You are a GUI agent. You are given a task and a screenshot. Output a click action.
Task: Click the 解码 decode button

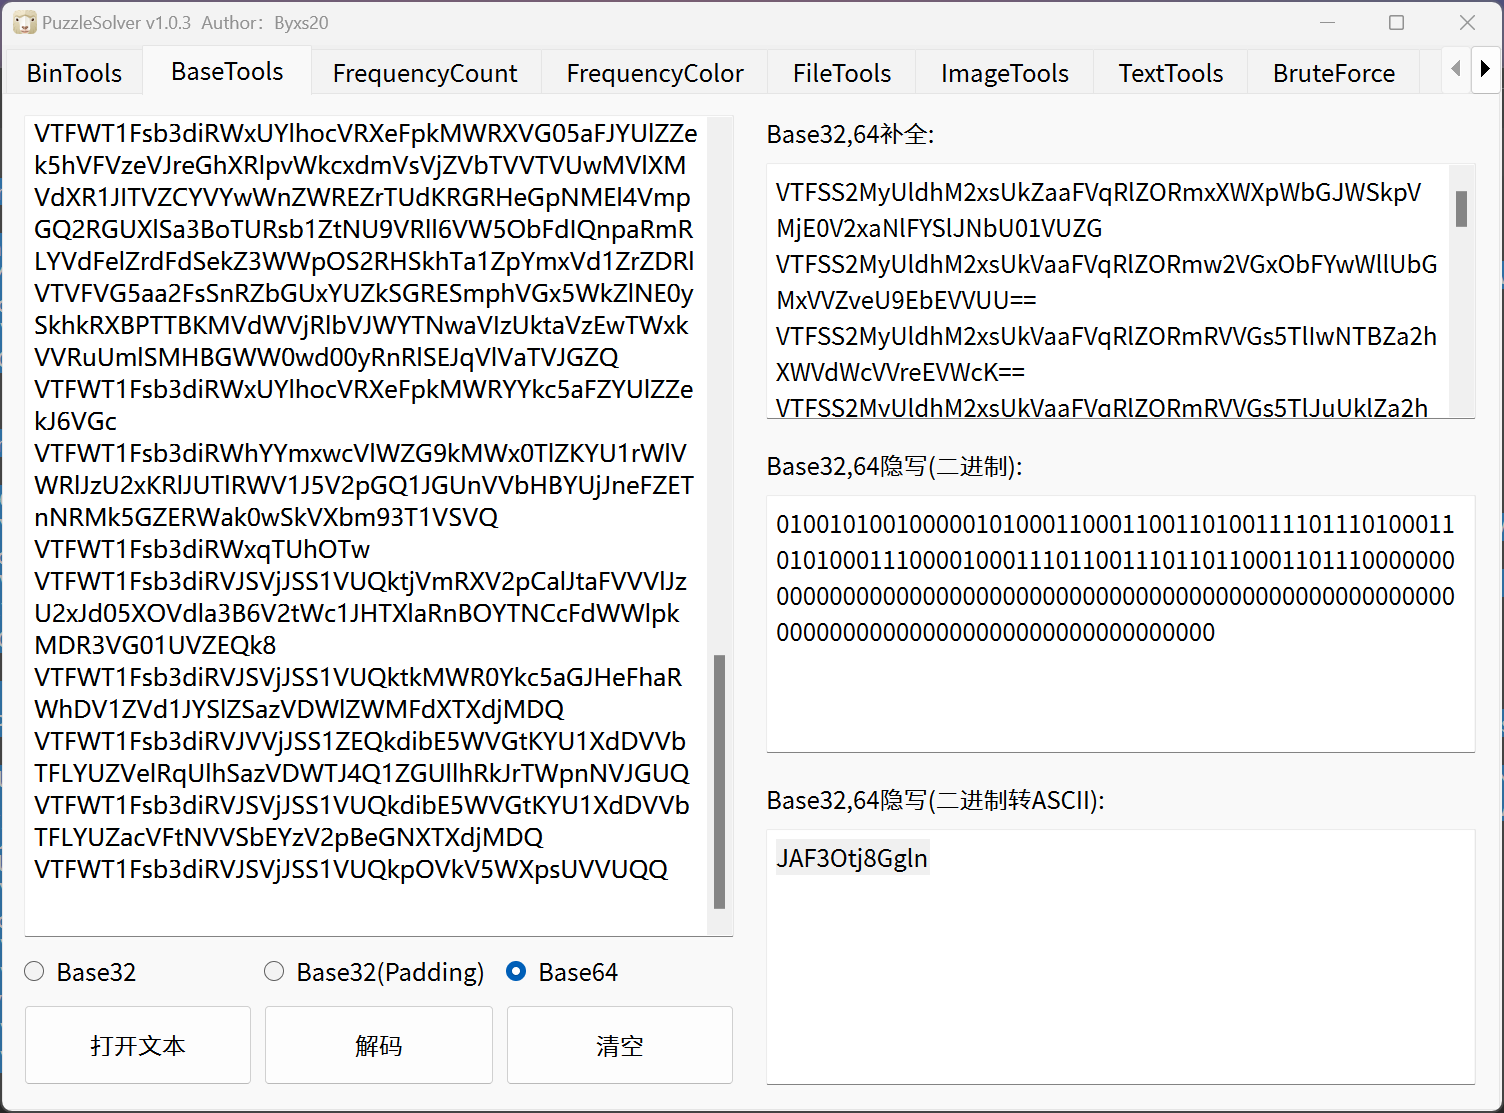coord(378,1045)
